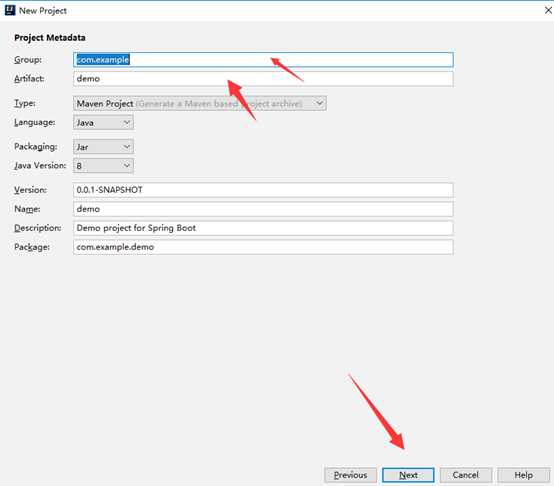Click the Packaging label
554x486 pixels.
point(36,147)
